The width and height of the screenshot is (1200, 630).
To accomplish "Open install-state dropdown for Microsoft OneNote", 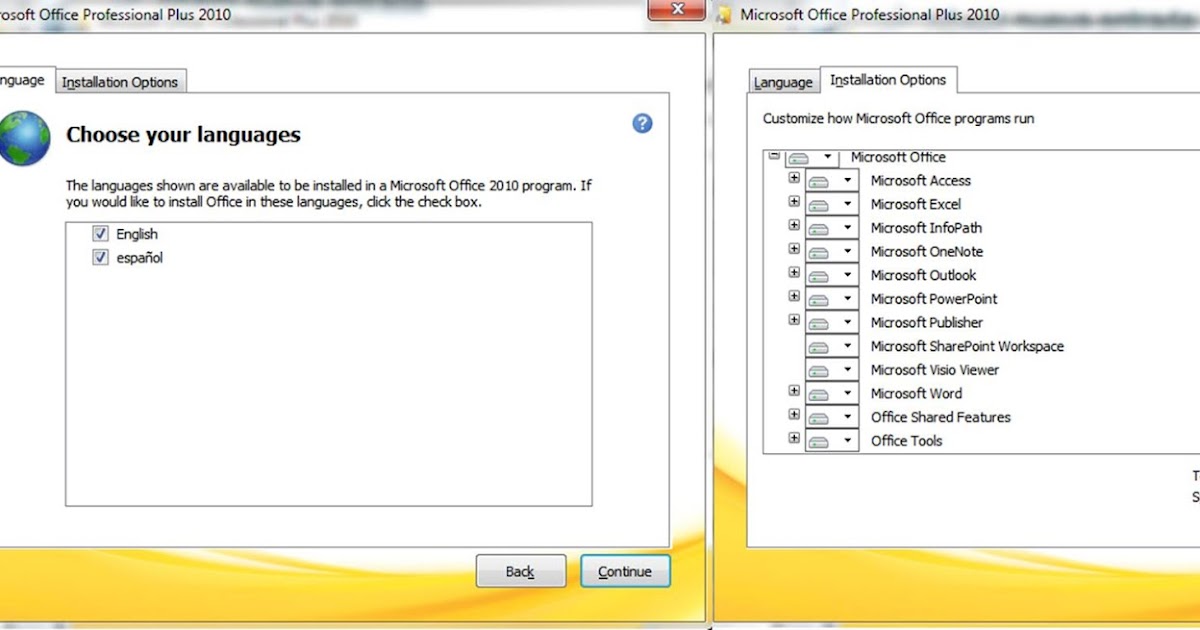I will [832, 252].
